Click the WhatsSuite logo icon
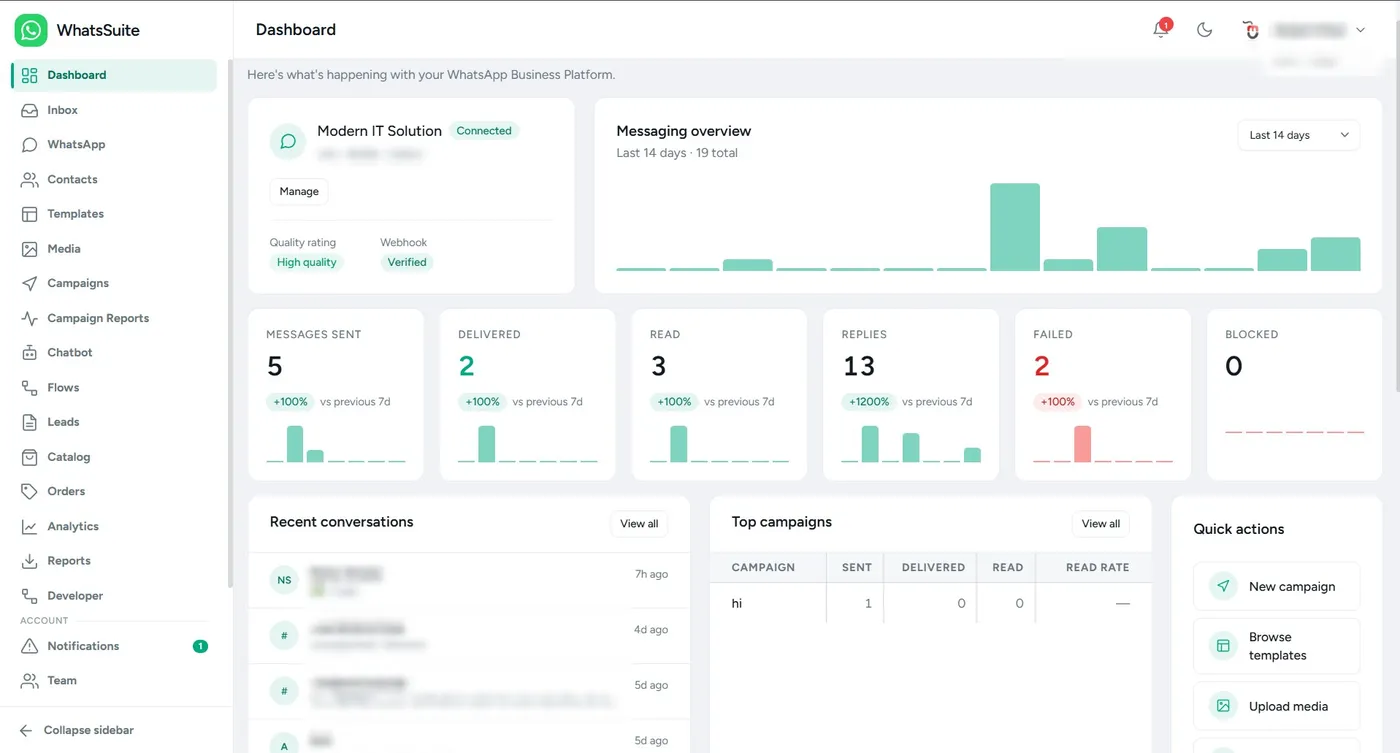 pyautogui.click(x=31, y=30)
